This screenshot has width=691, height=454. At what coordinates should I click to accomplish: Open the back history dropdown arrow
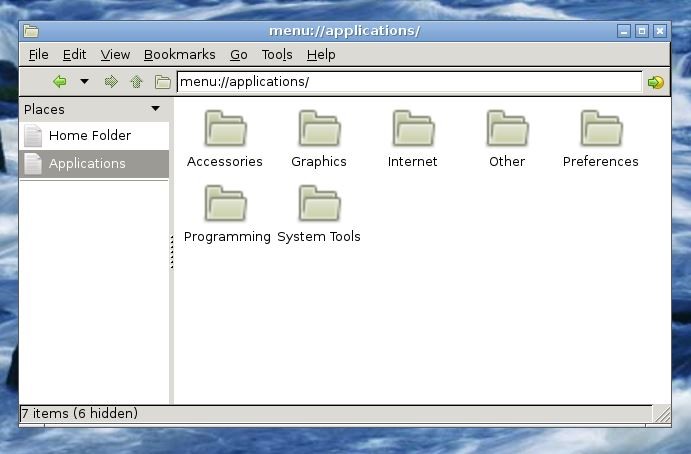click(84, 82)
